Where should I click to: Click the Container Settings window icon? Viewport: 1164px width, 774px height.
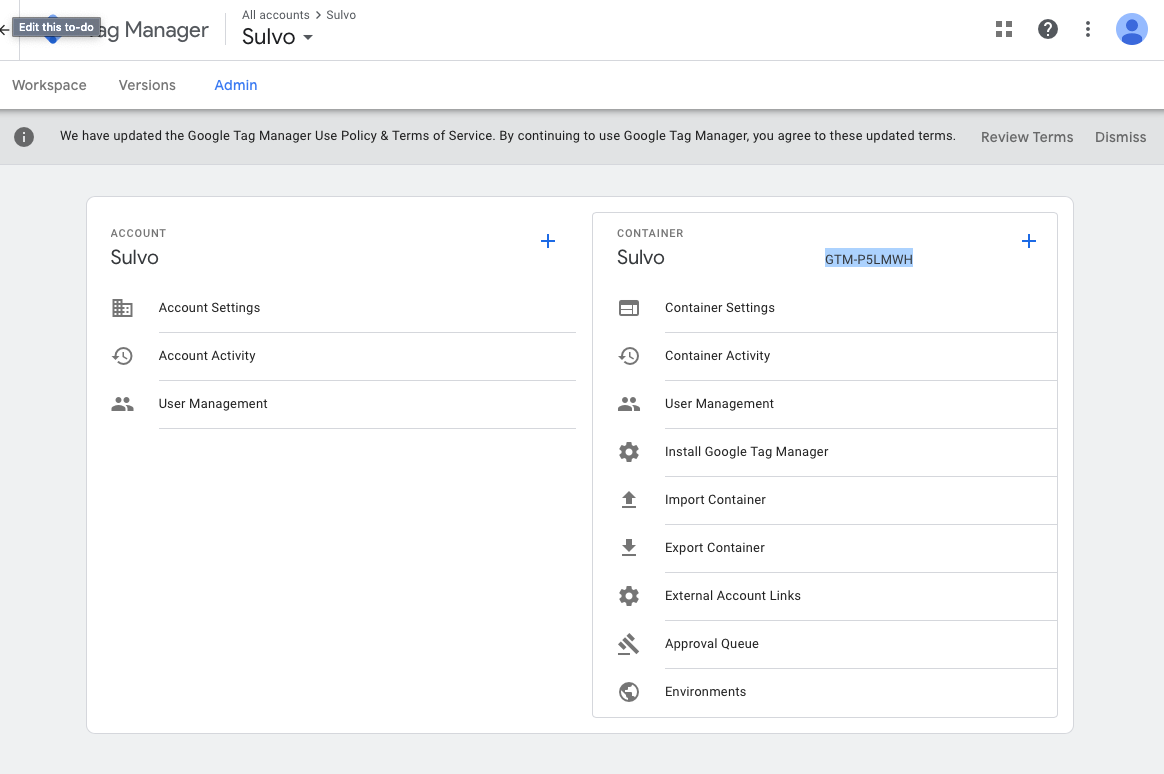(x=629, y=308)
